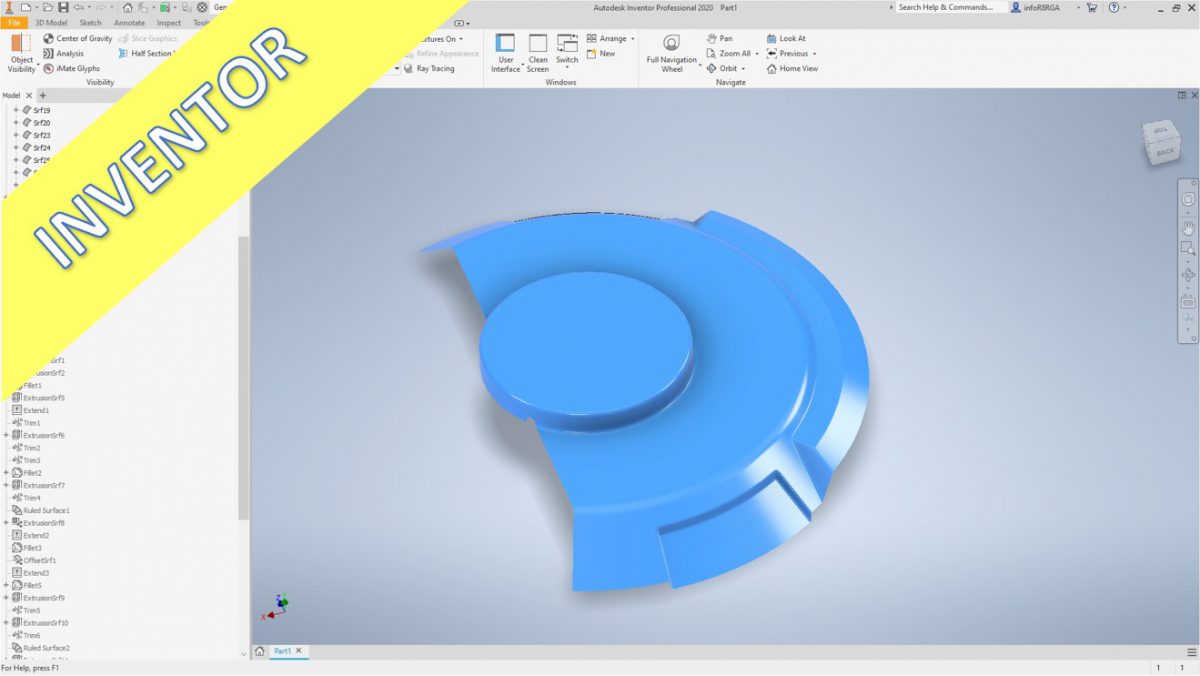The image size is (1200, 676).
Task: Add a browser panel with the plus button
Action: coord(42,95)
